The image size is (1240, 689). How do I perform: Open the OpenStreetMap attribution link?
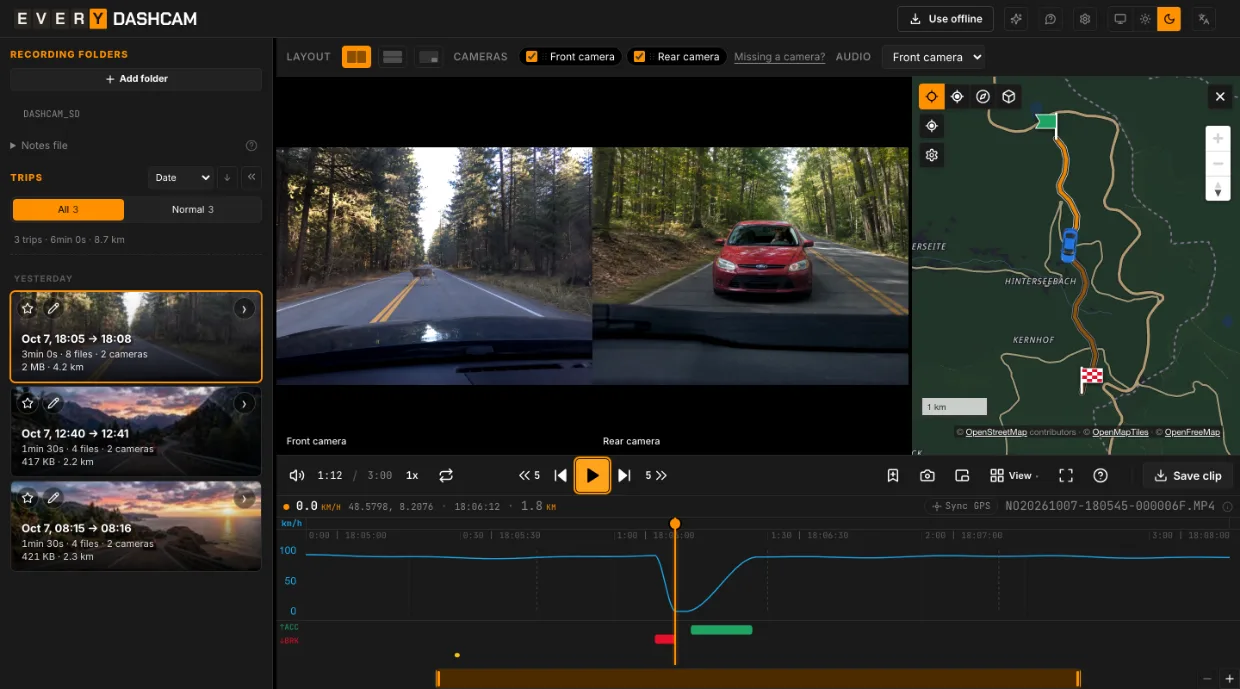tap(996, 432)
